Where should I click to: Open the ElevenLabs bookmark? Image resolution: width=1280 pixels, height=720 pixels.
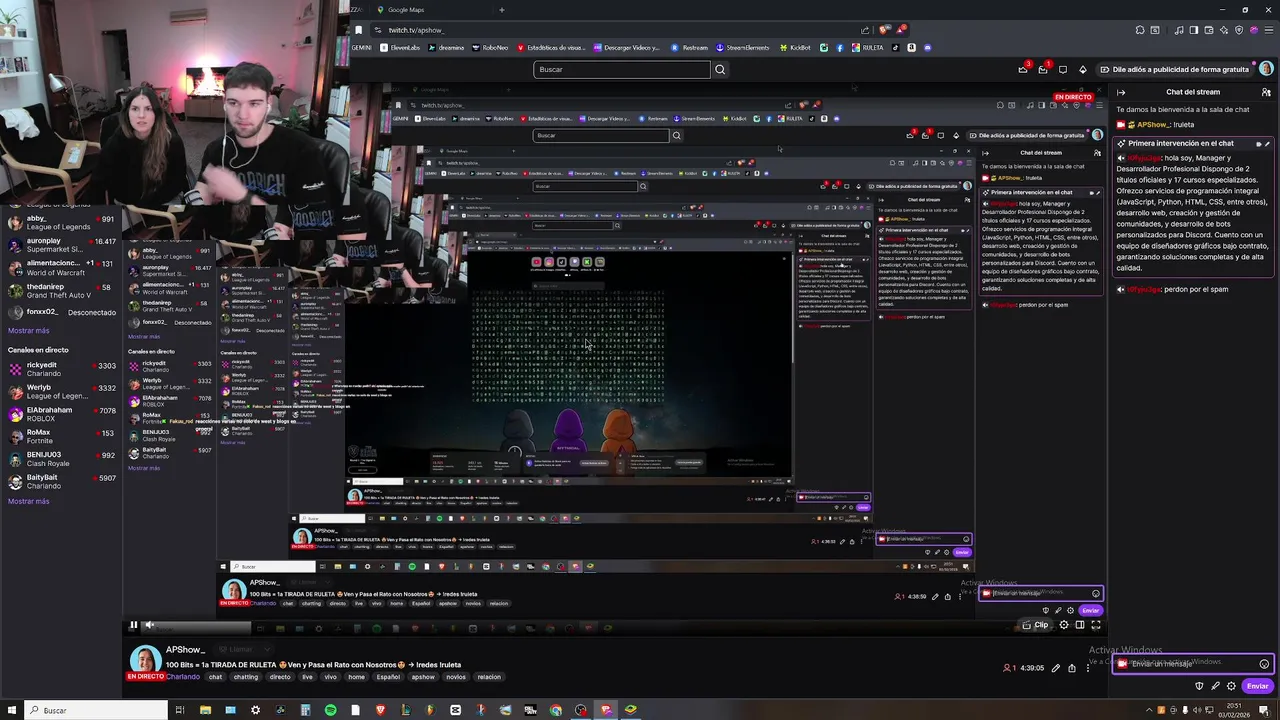(x=401, y=48)
